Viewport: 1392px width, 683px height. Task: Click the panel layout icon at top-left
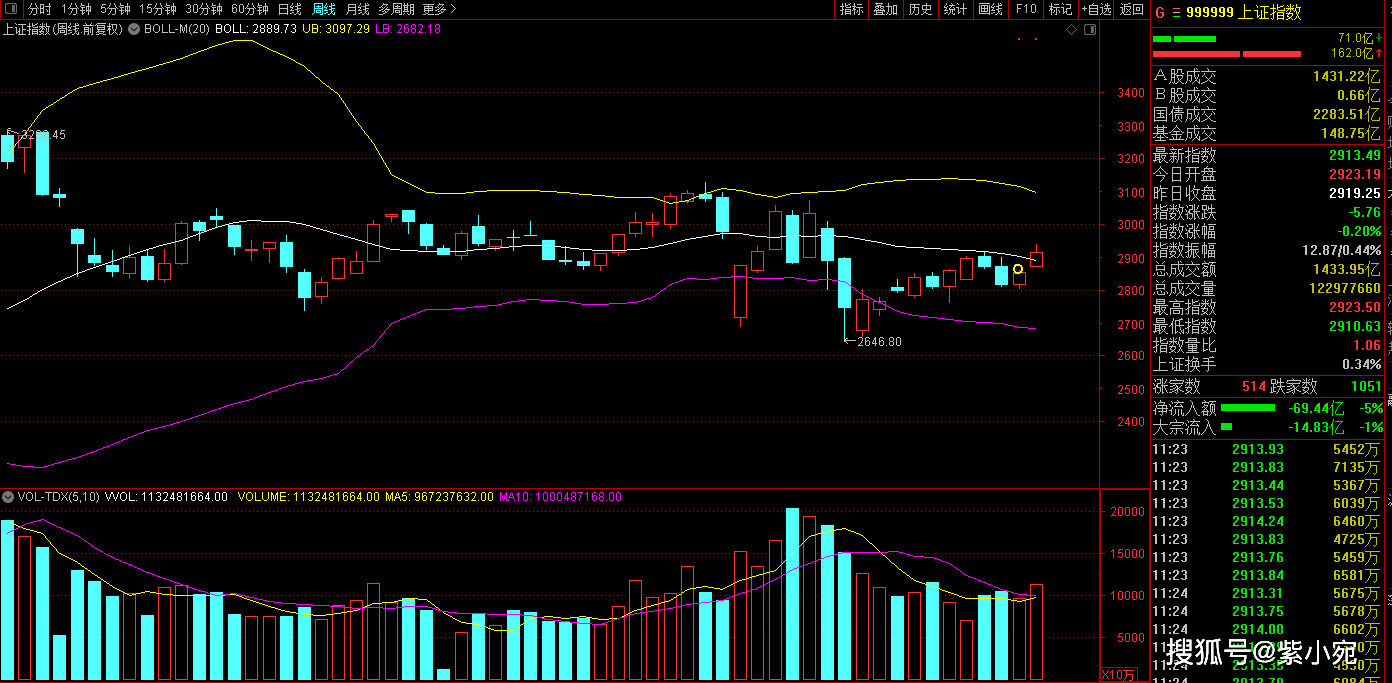12,9
